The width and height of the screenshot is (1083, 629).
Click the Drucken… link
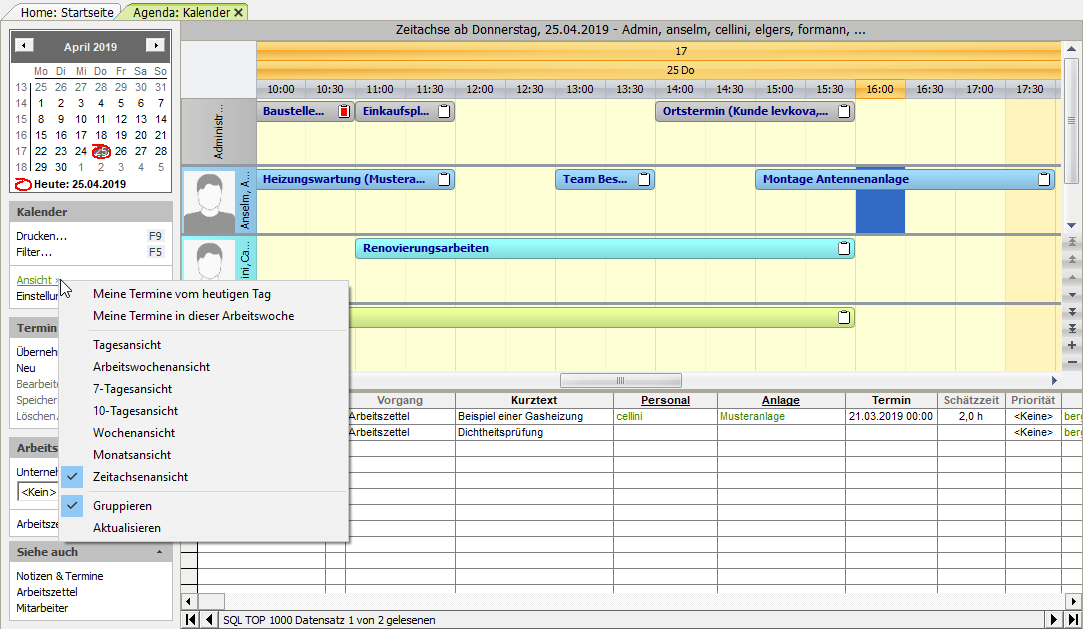(x=42, y=237)
